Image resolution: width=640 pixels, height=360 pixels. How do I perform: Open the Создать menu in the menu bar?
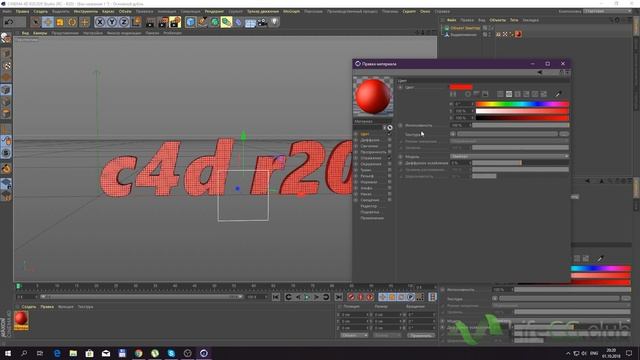pyautogui.click(x=40, y=11)
